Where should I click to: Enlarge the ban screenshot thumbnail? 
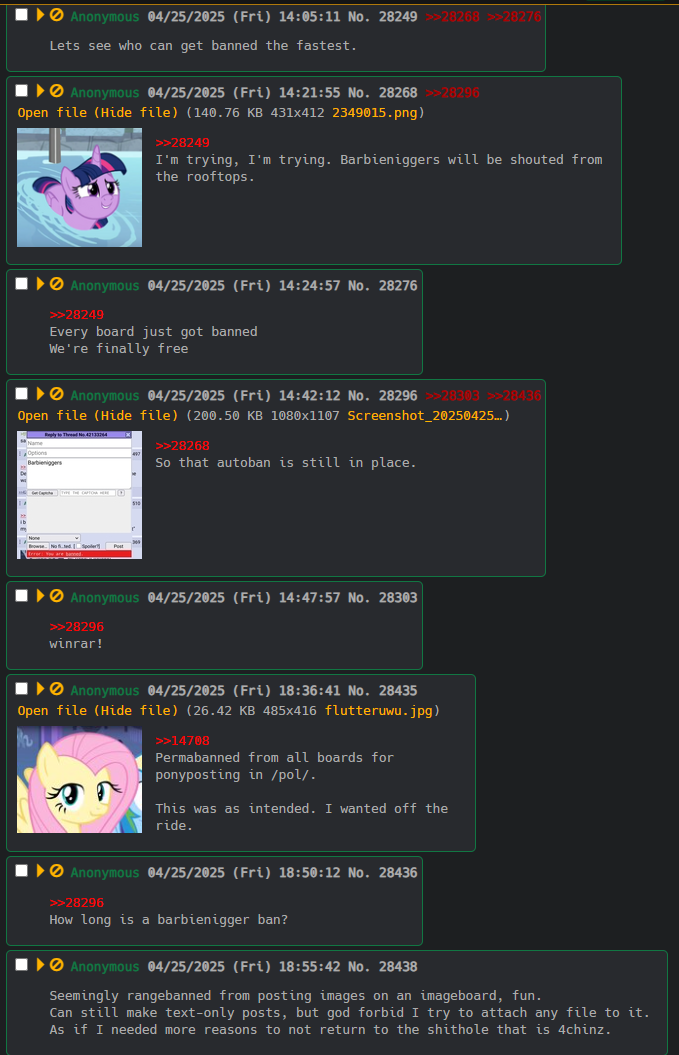tap(79, 495)
